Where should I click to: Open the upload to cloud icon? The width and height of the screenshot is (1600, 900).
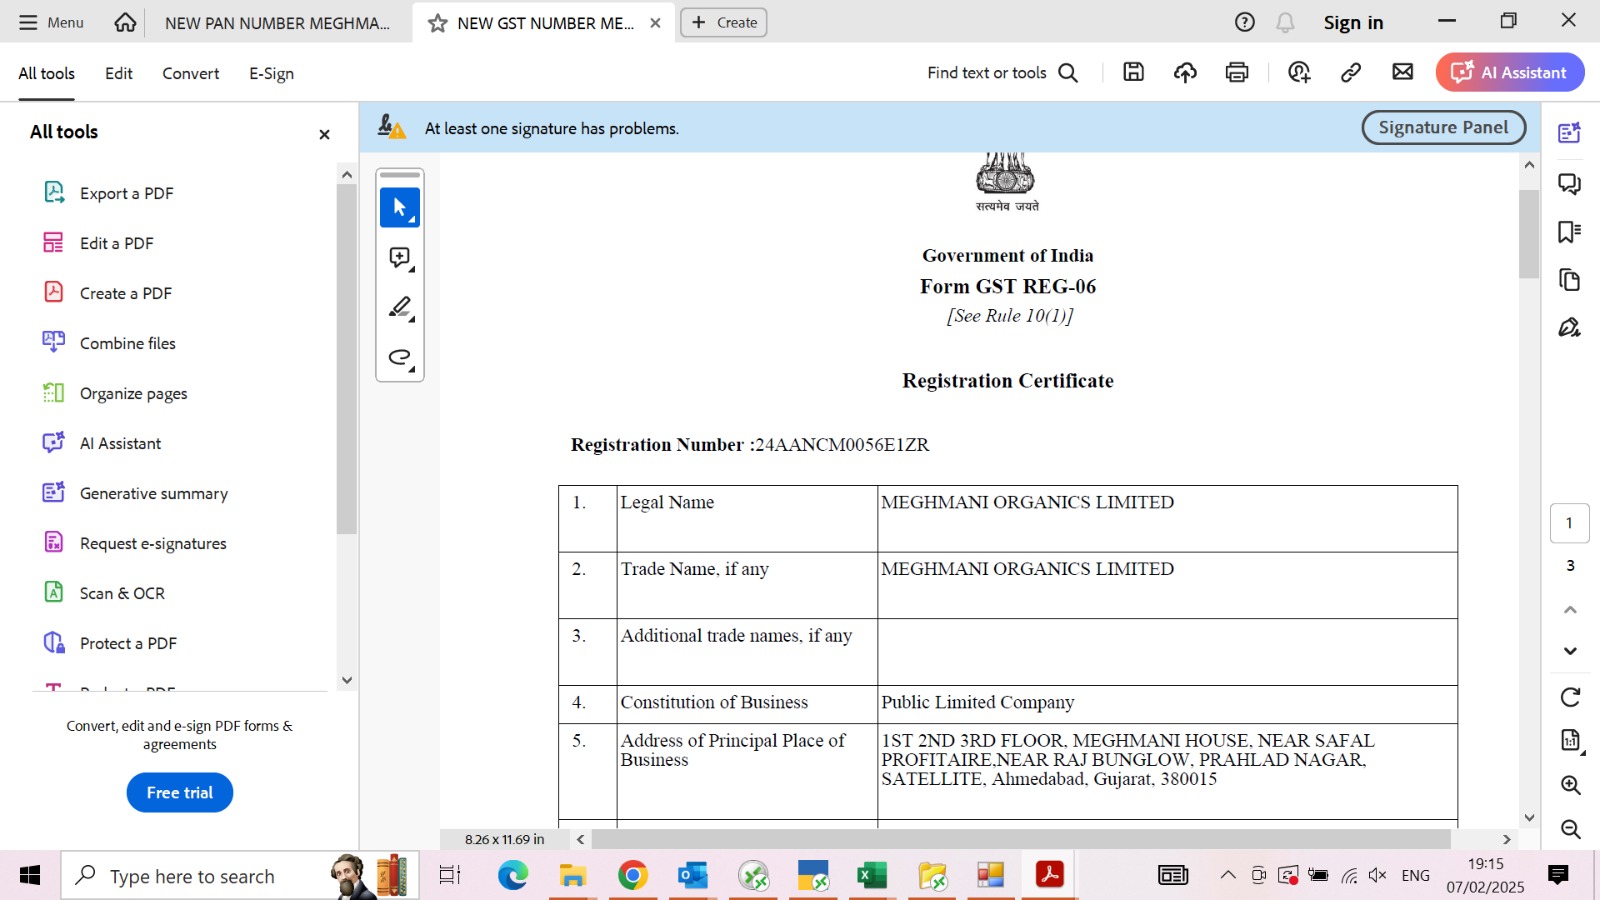point(1185,72)
